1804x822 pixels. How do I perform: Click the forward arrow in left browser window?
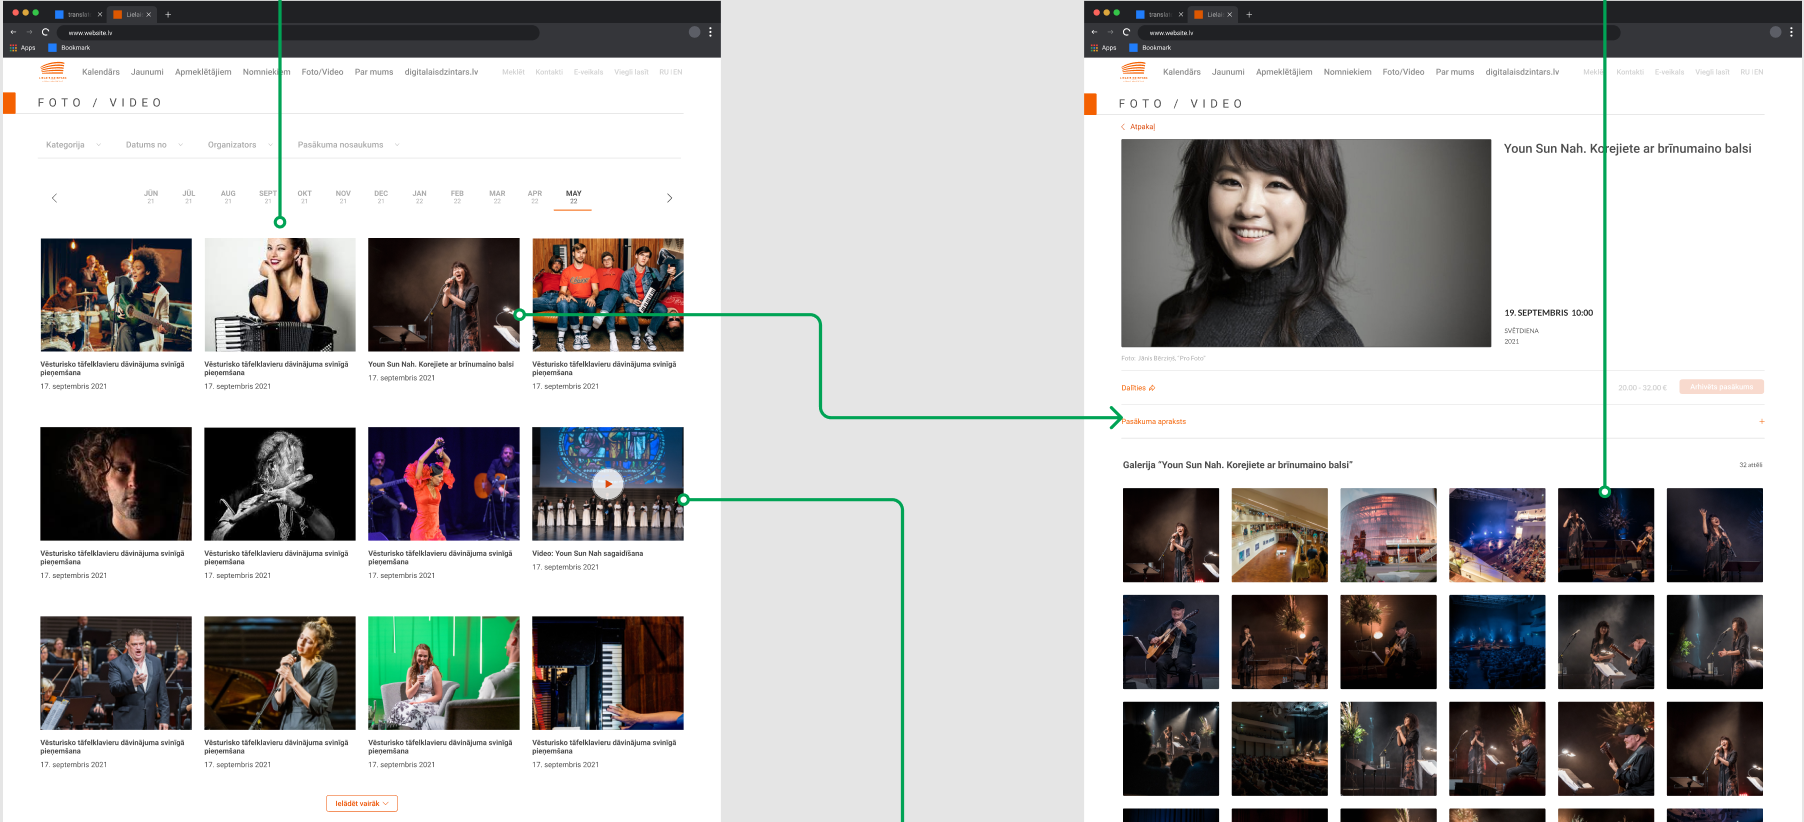[29, 32]
